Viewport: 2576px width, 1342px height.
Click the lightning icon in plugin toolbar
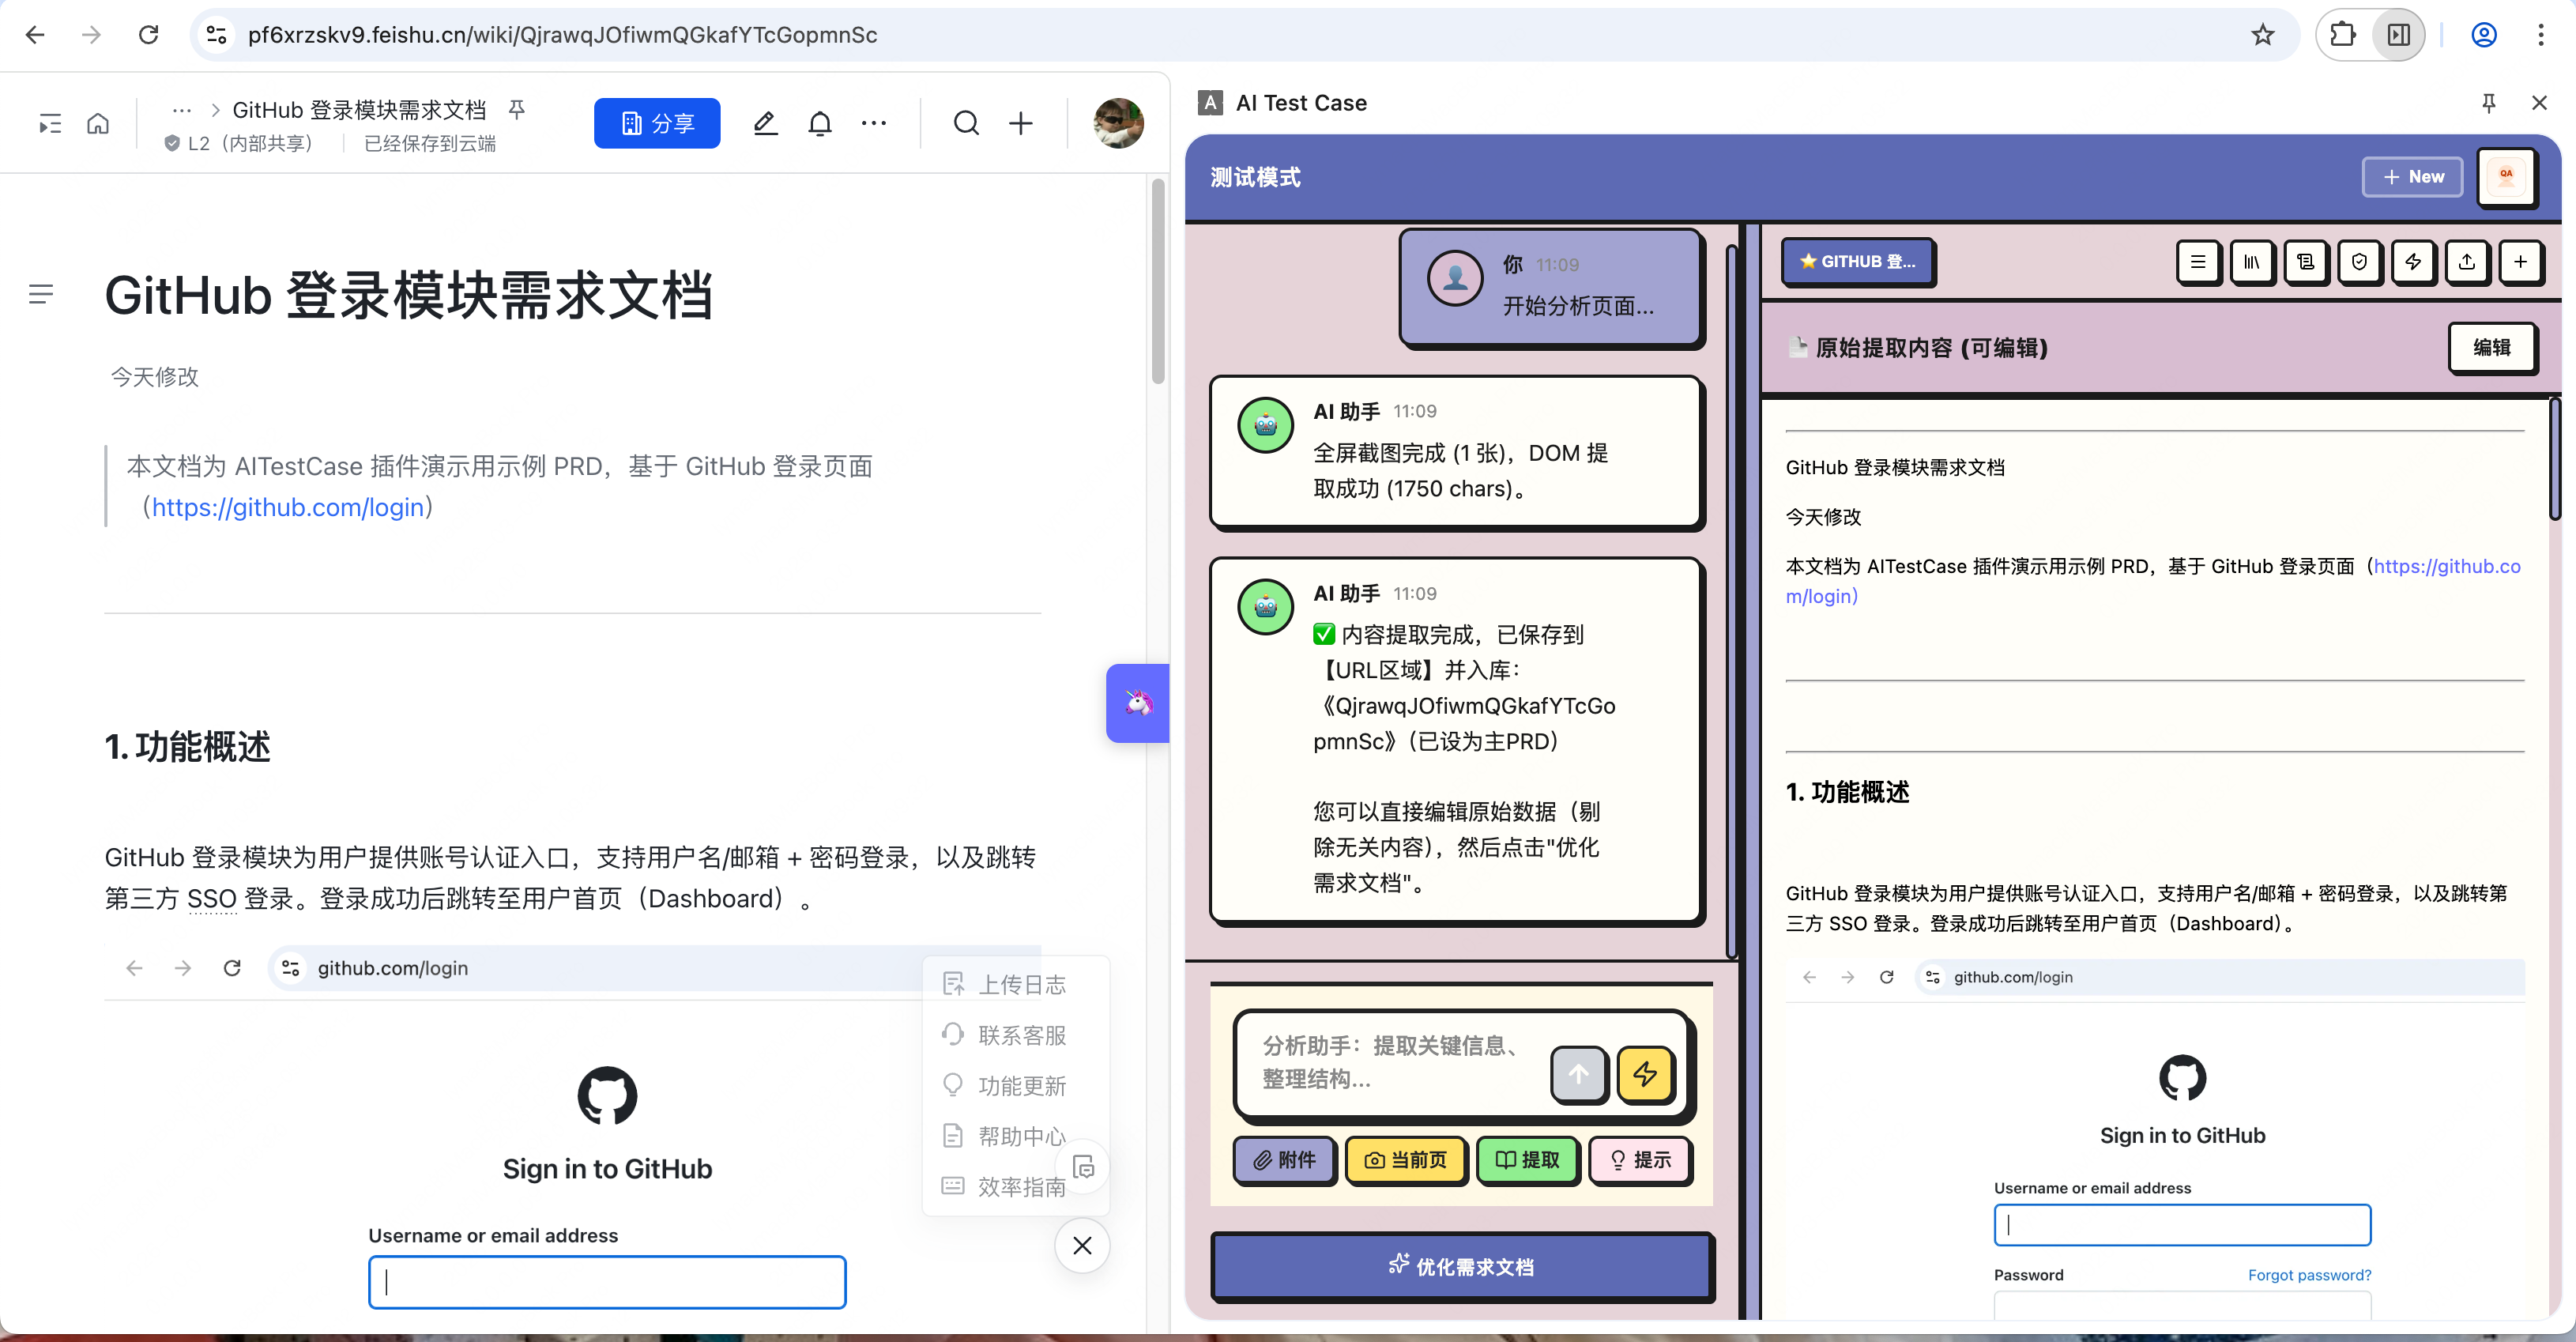(2413, 262)
